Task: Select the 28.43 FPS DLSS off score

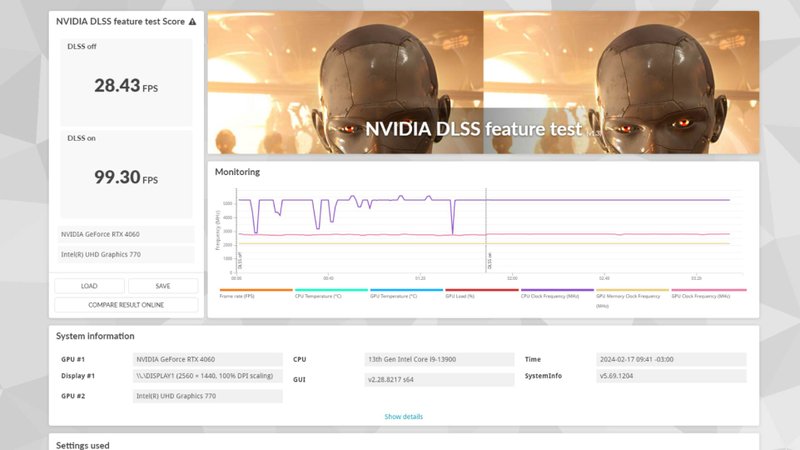Action: point(126,85)
